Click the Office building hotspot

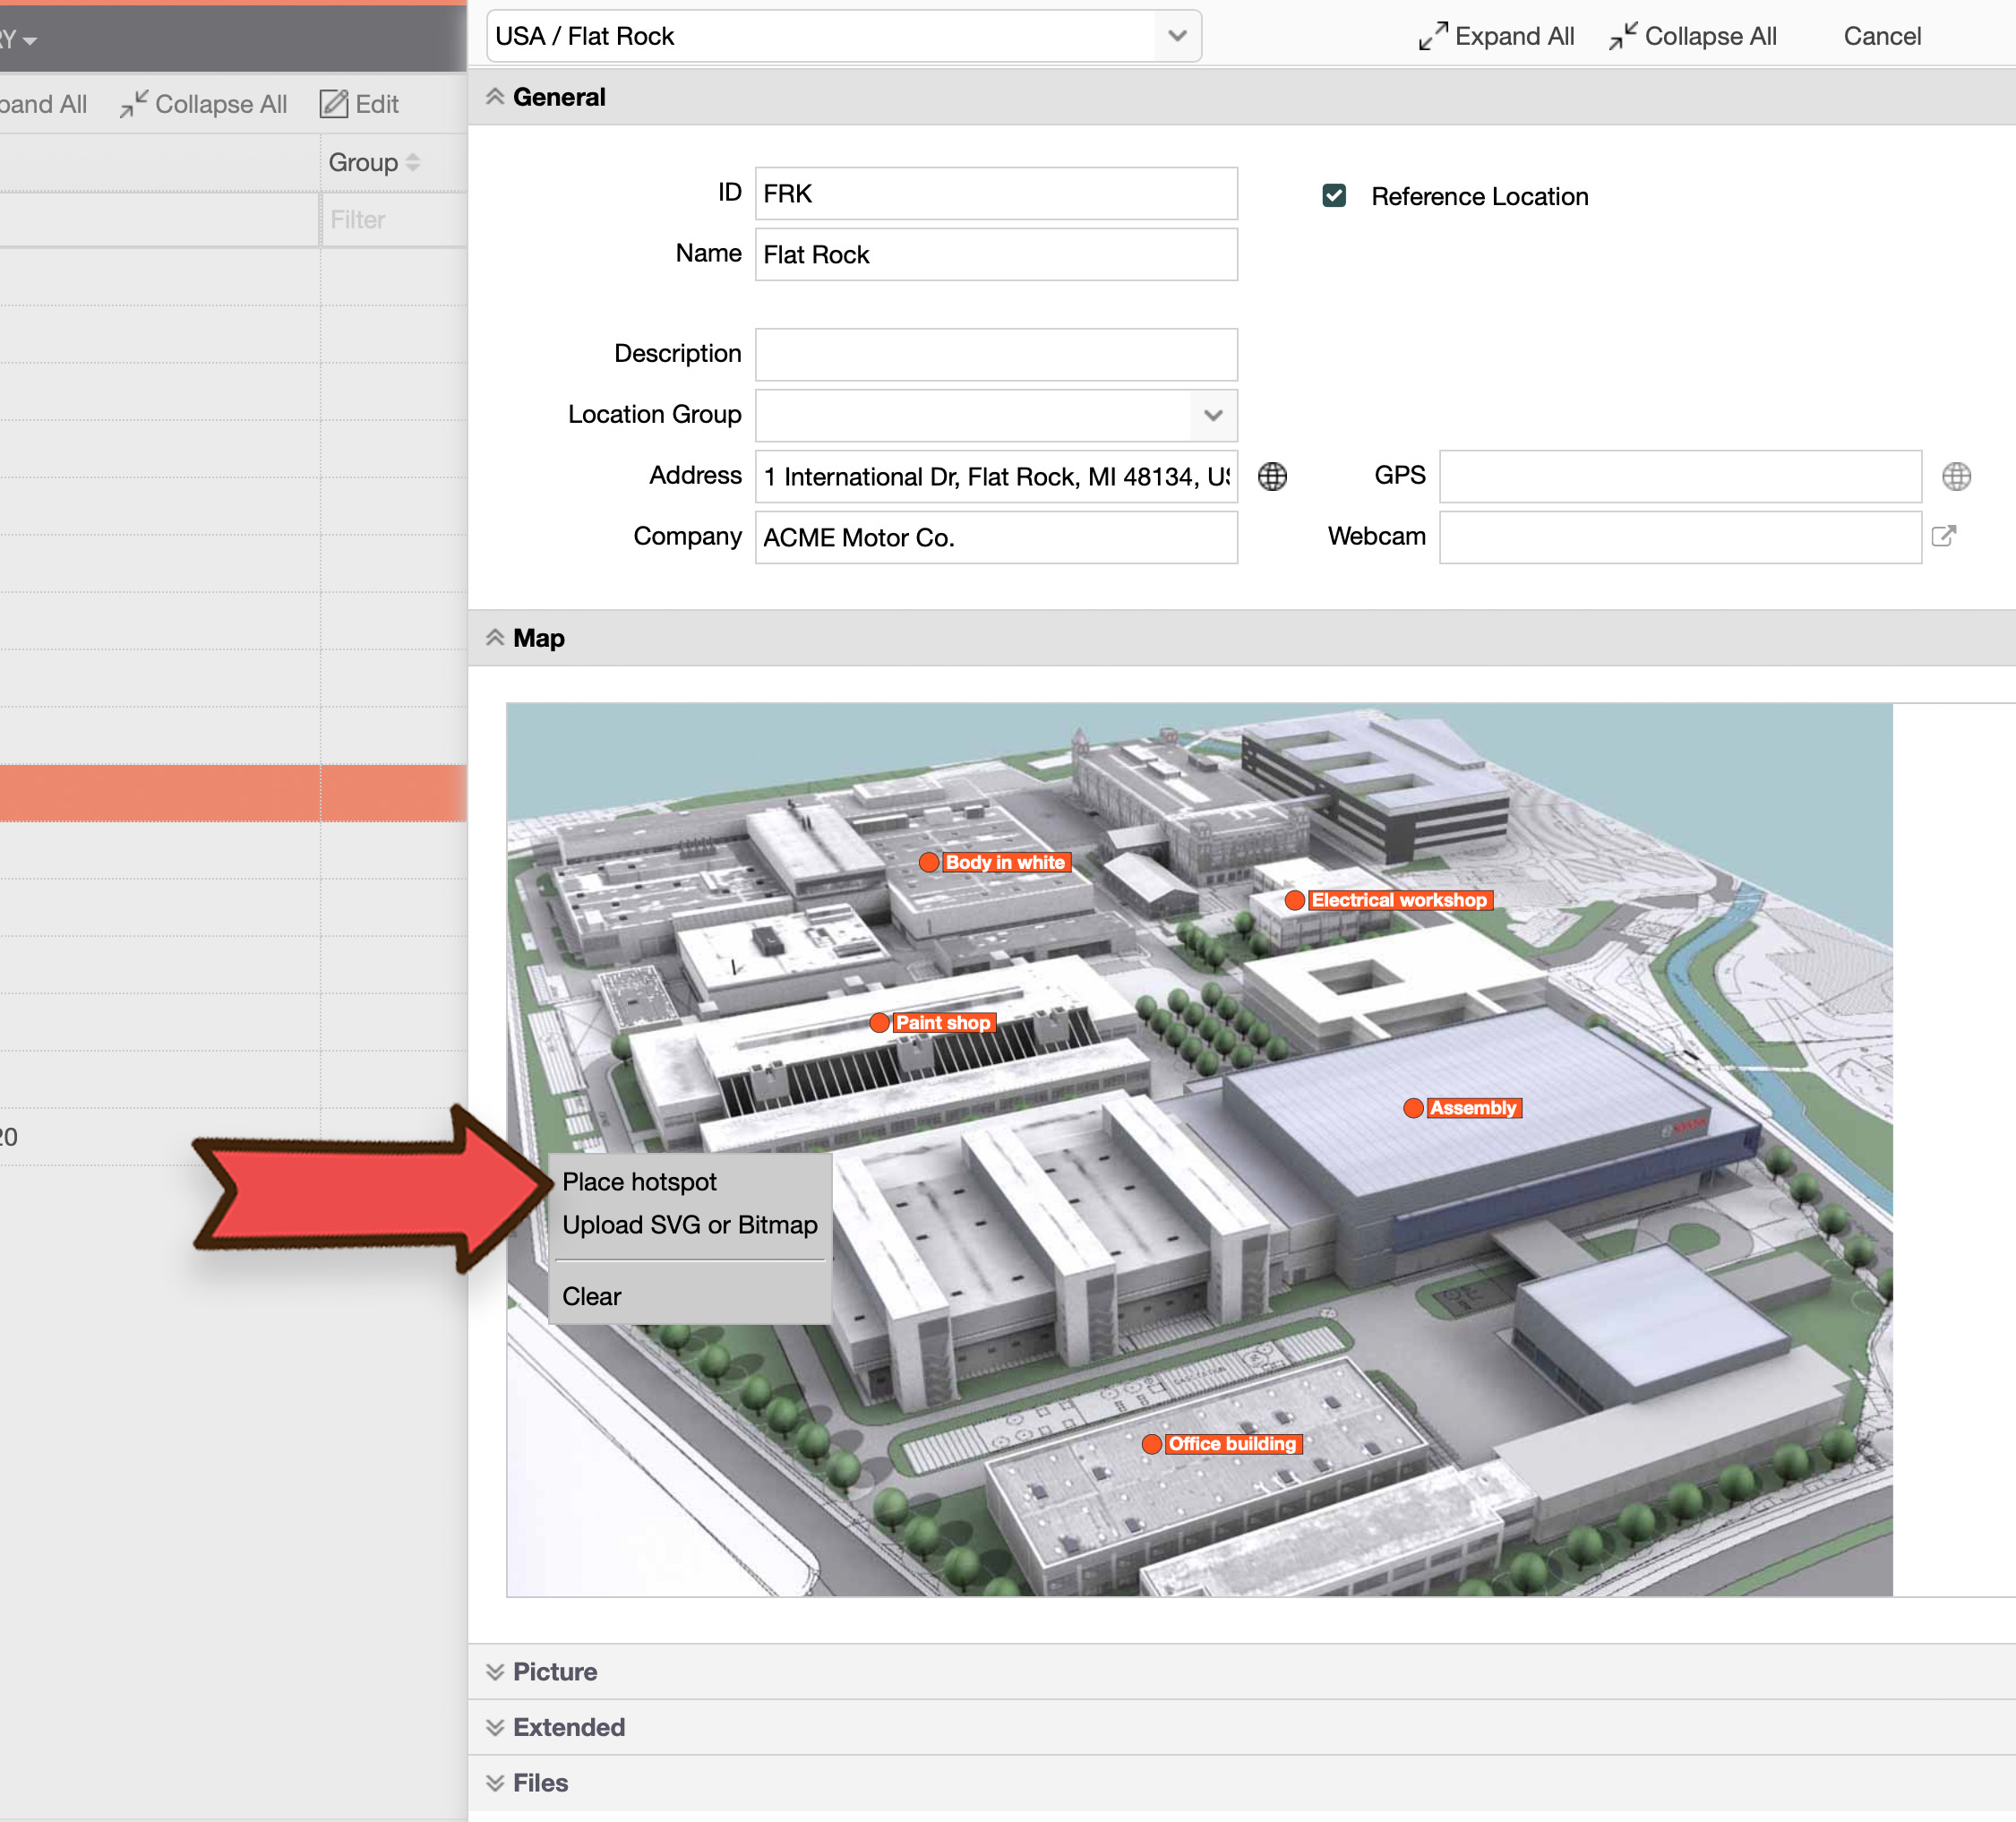click(1222, 1444)
